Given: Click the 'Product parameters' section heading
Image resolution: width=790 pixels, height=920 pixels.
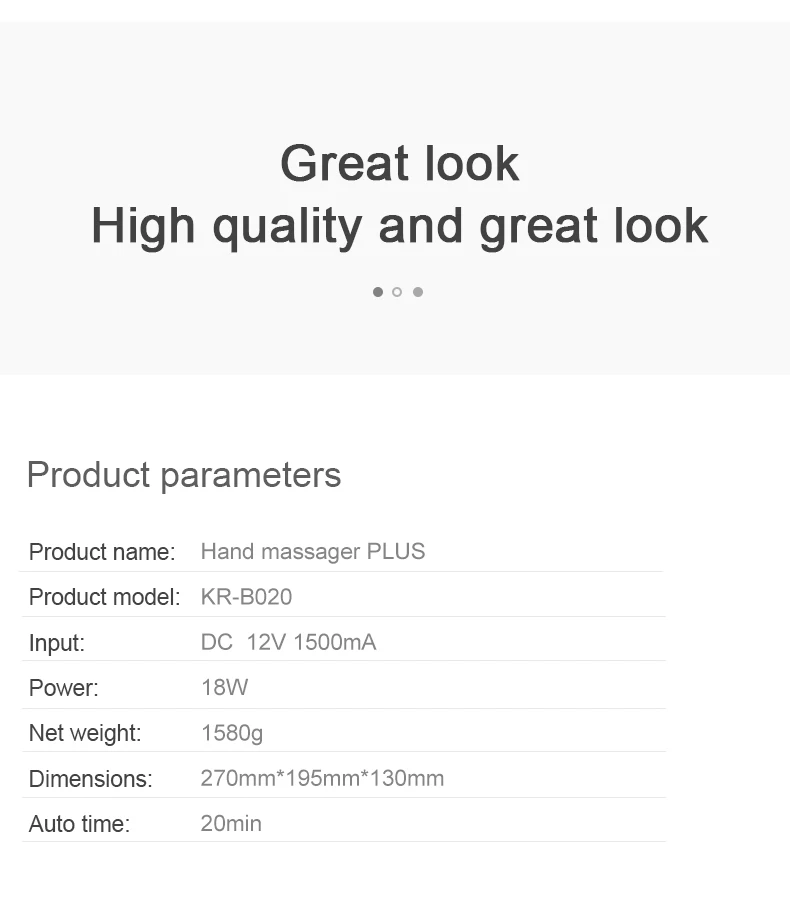Looking at the screenshot, I should [x=184, y=475].
